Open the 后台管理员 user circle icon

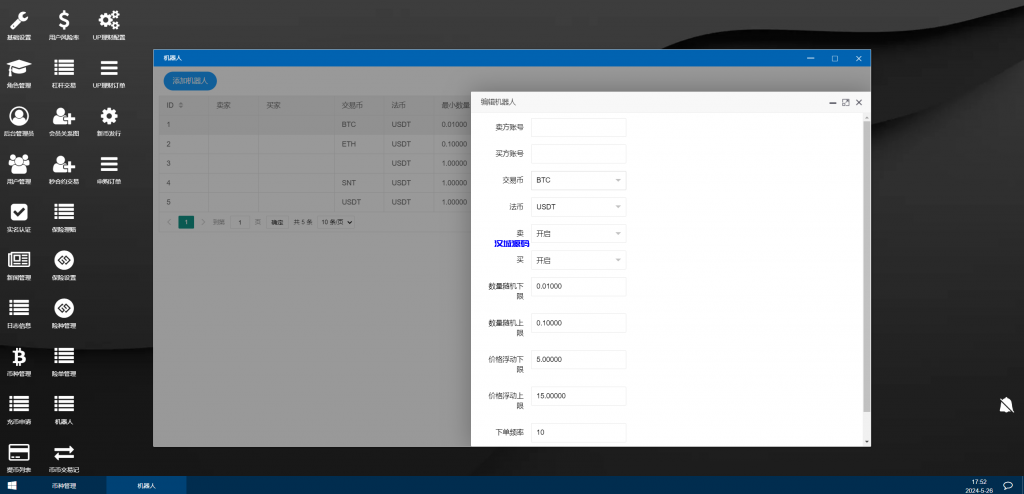click(19, 116)
